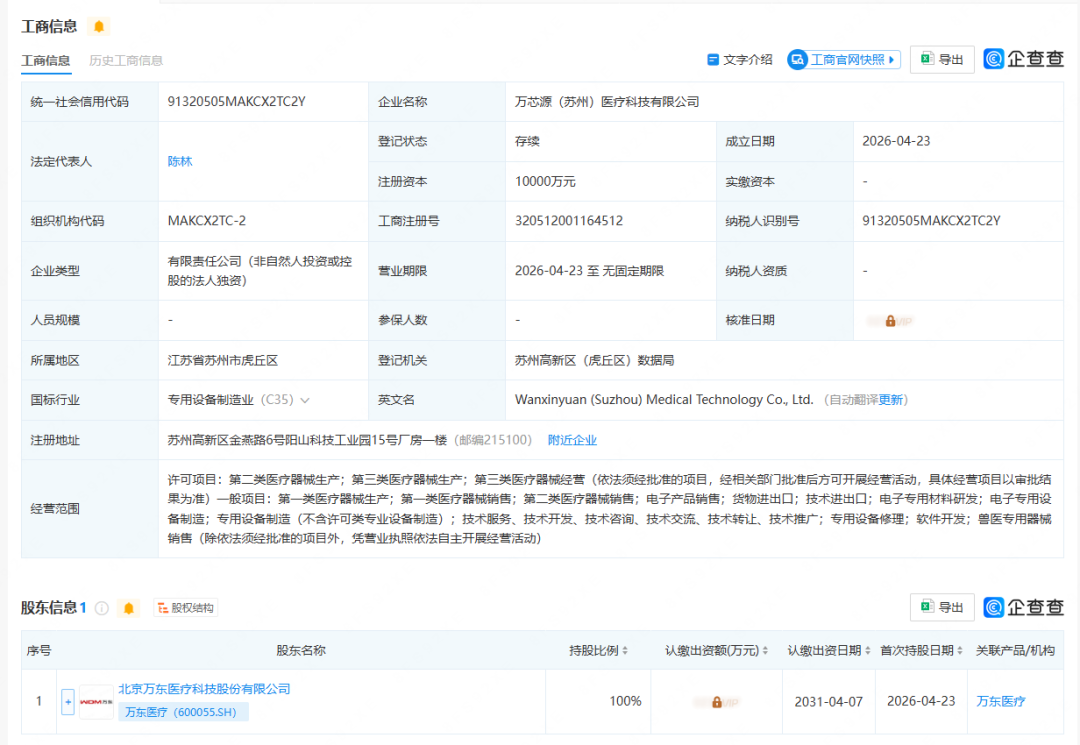Open legal representative 陈林 link

pos(180,161)
